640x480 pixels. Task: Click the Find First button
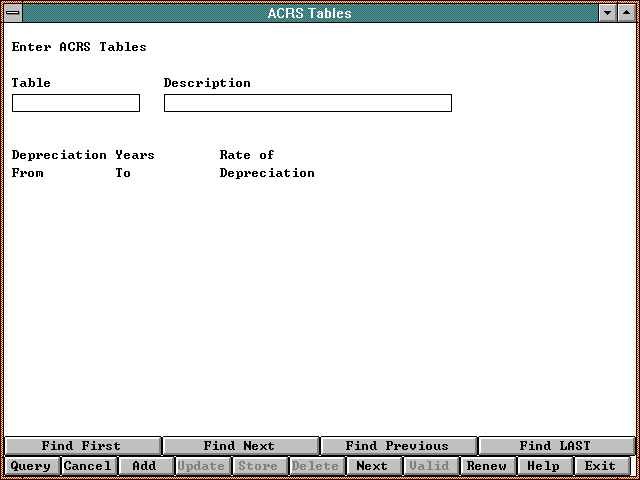(81, 446)
